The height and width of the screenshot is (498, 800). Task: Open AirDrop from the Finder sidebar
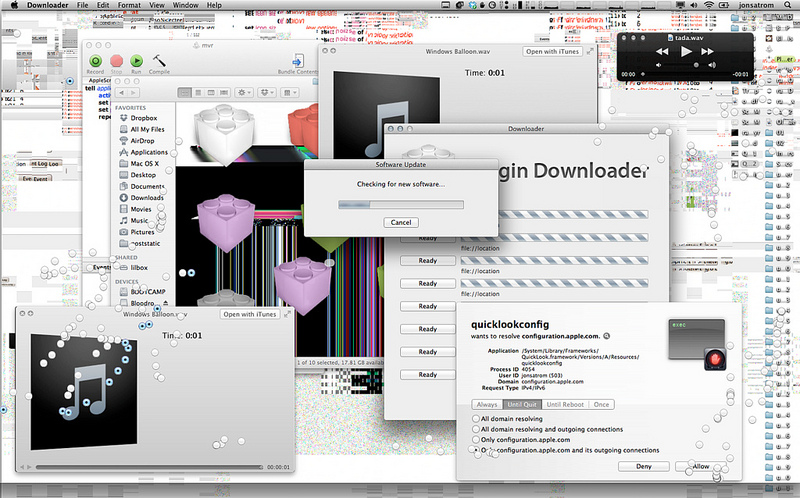click(137, 141)
